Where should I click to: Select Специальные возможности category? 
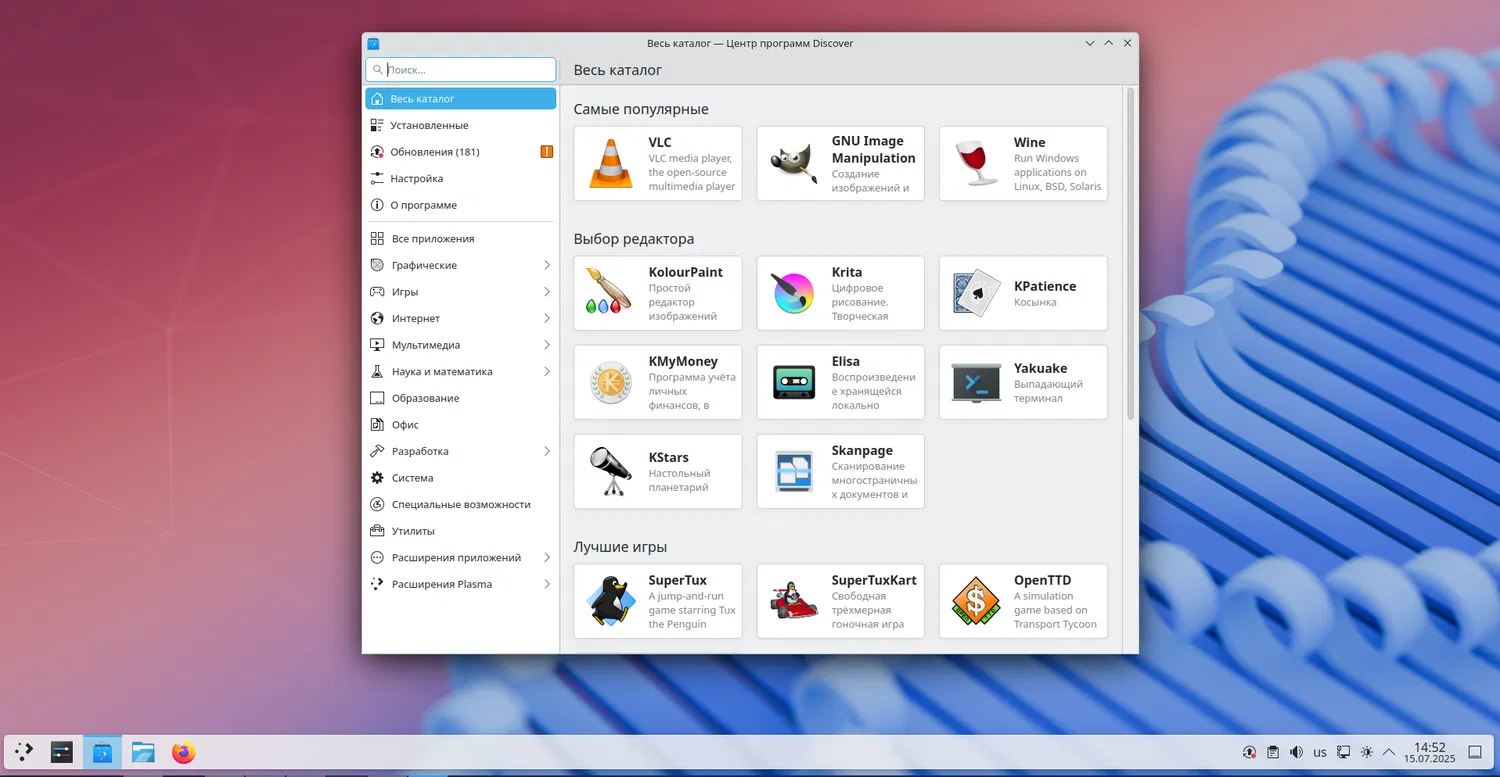(x=461, y=504)
